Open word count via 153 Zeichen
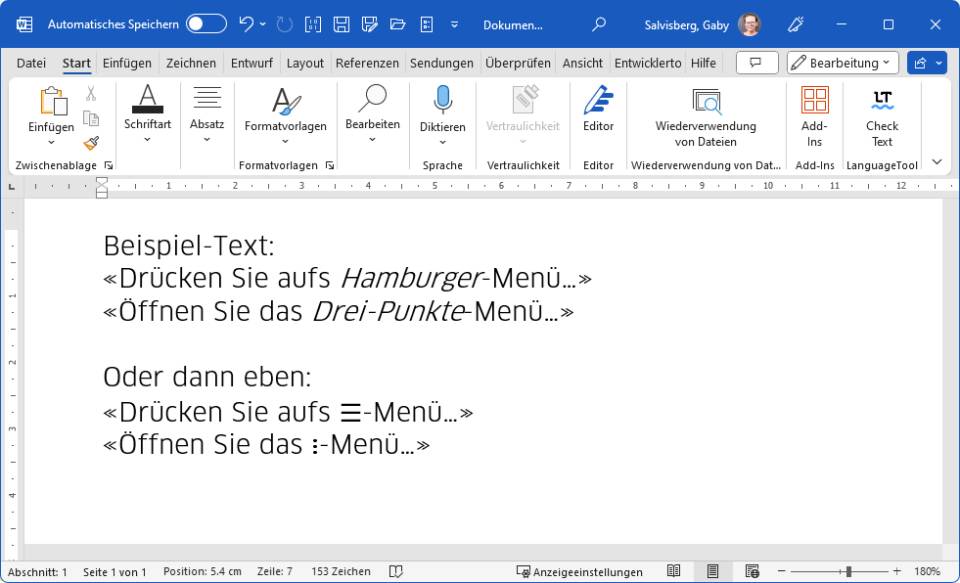Screen dimensions: 960x583 click(x=340, y=571)
